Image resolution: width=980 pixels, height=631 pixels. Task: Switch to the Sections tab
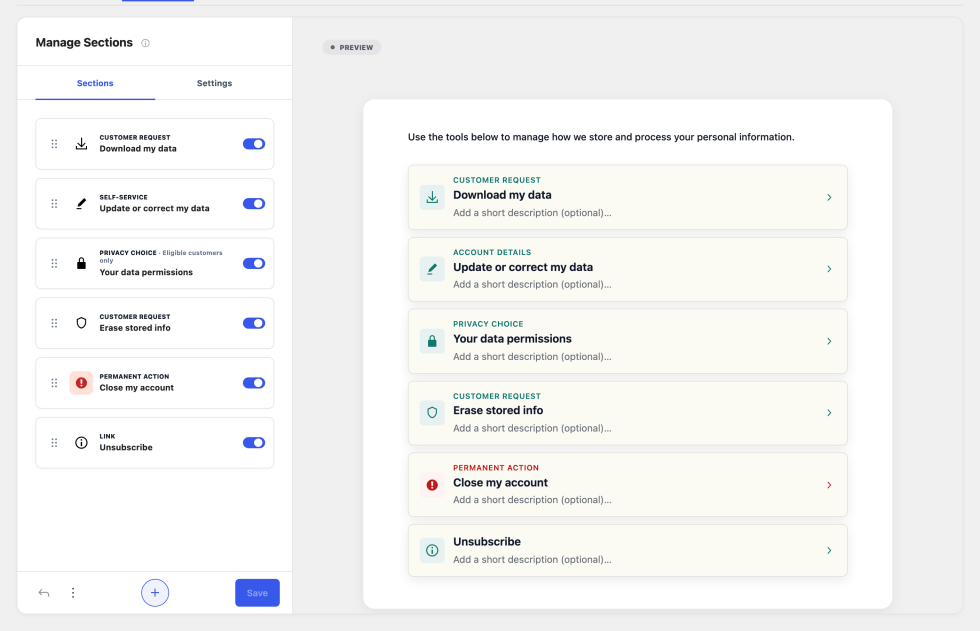click(95, 83)
